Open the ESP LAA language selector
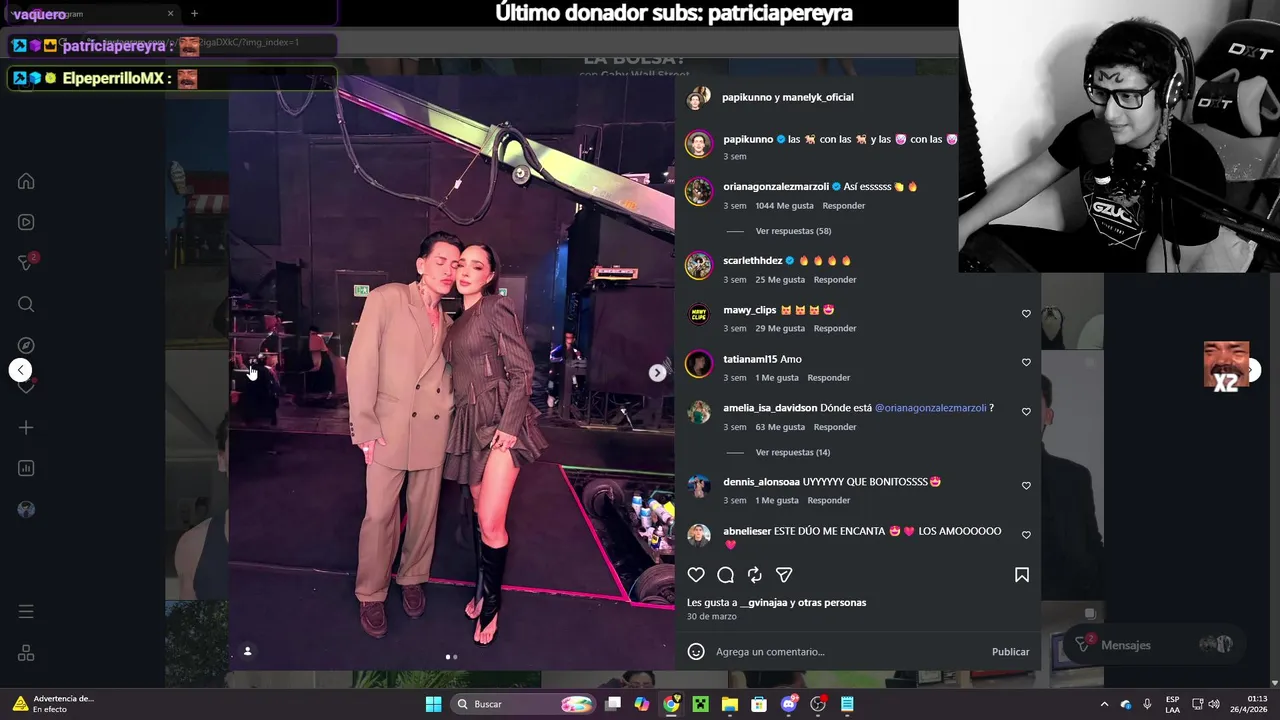 click(x=1172, y=704)
